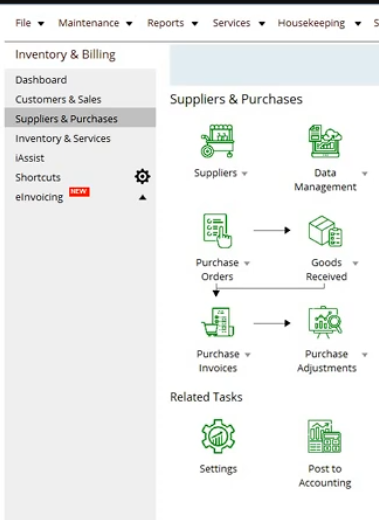Click the Post to Accounting icon
This screenshot has width=379, height=520.
point(325,436)
